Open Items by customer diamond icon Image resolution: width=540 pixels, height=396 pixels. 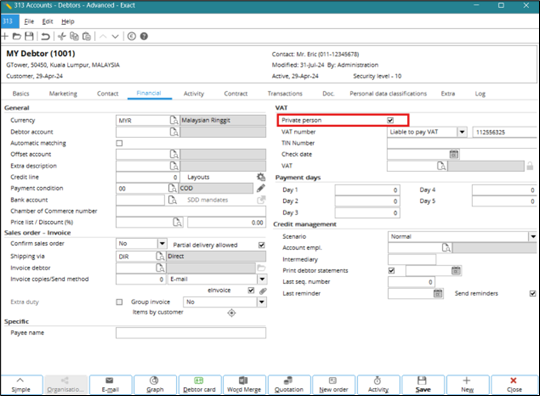231,313
